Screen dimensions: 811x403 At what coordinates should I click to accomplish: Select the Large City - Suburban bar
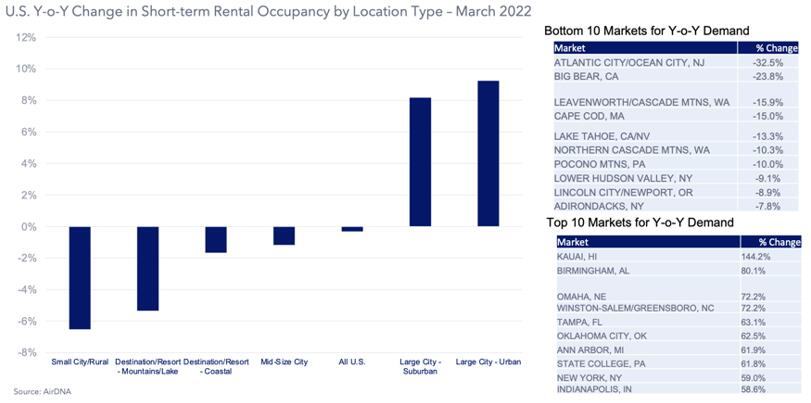pos(419,162)
